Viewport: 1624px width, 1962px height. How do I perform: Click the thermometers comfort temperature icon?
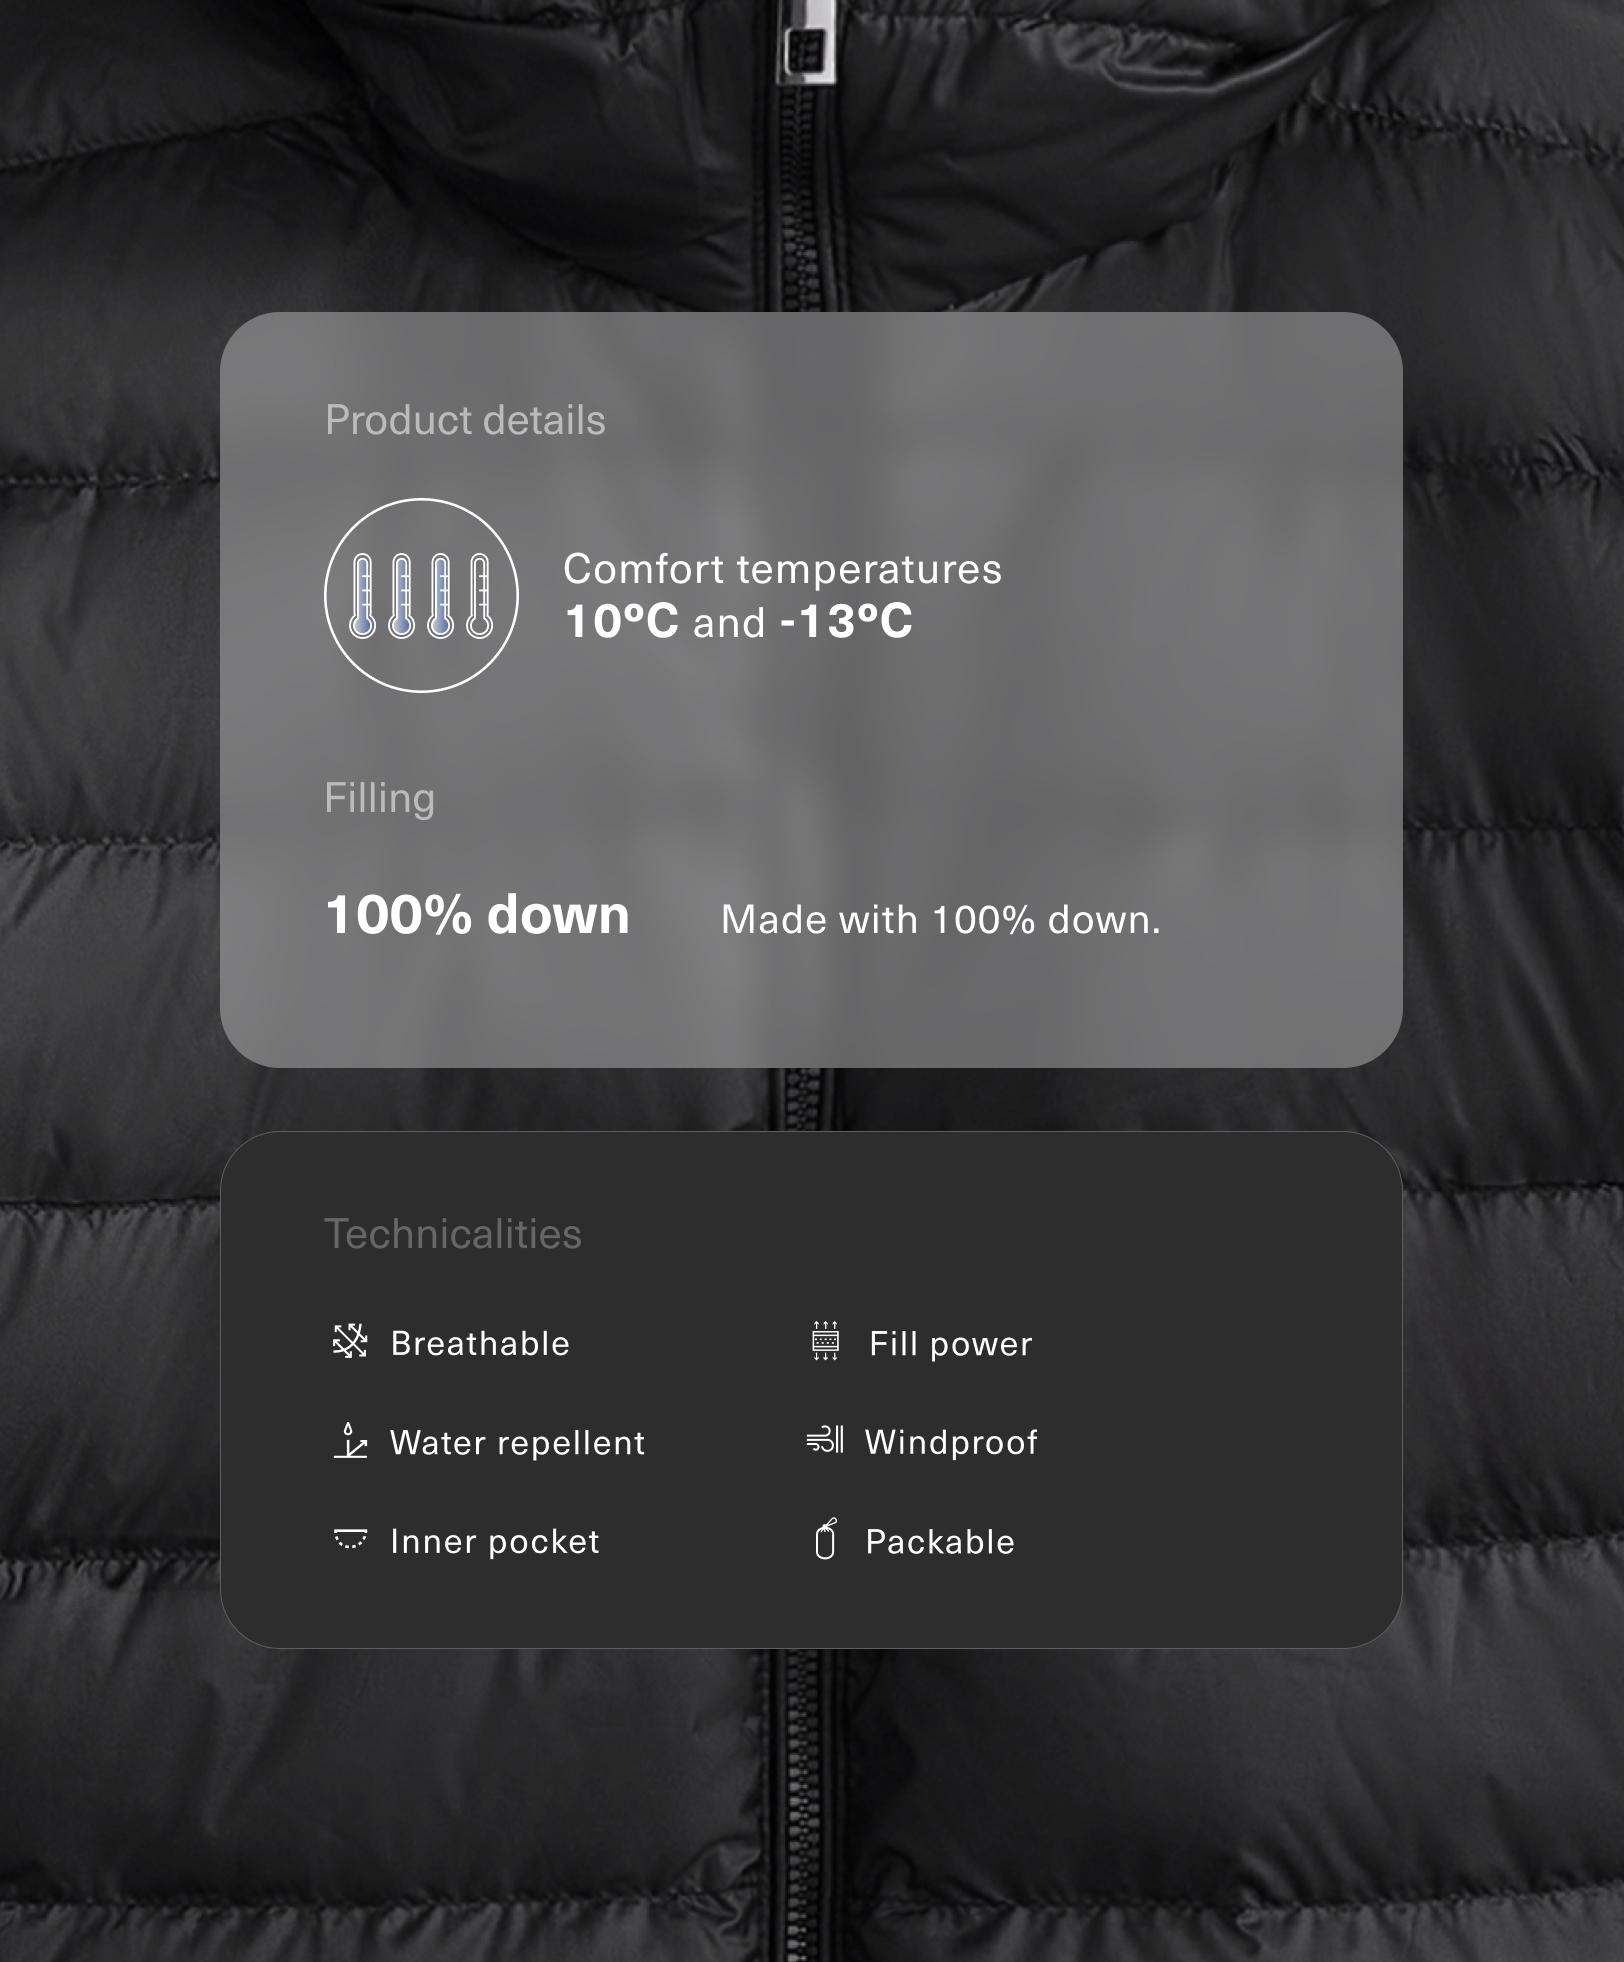421,595
